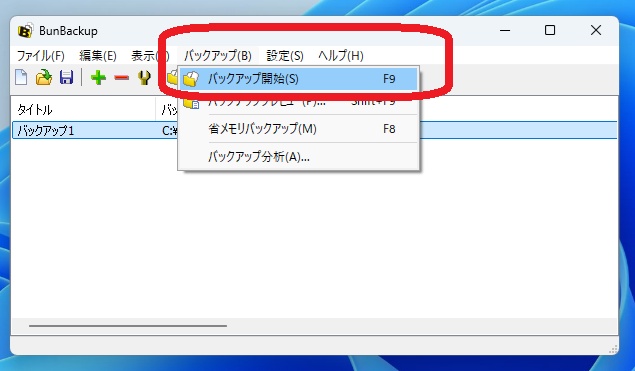The image size is (635, 371).
Task: Minimize the BunBackup window
Action: coord(505,30)
